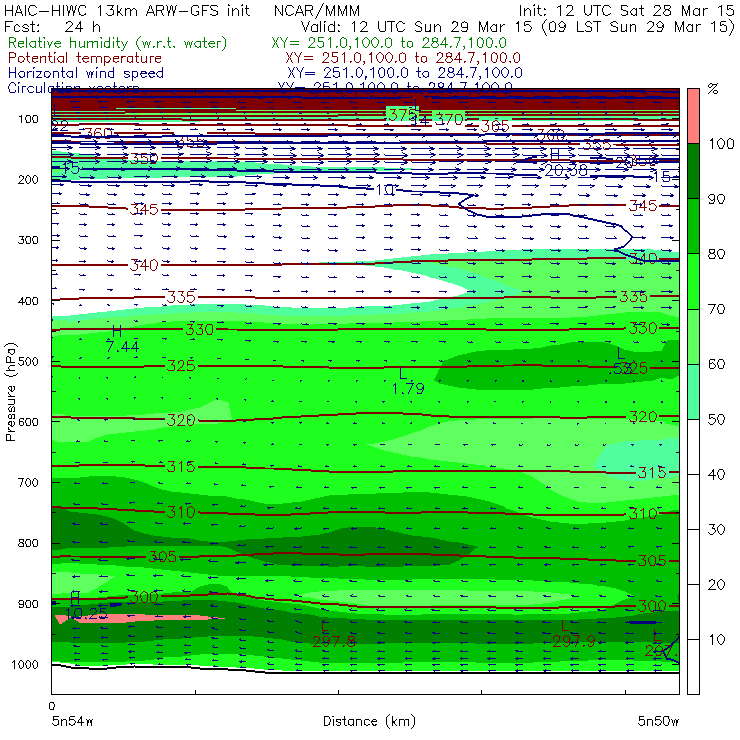Click the 300 hPa pressure tick label
Screen dimensions: 740x740
tap(28, 240)
